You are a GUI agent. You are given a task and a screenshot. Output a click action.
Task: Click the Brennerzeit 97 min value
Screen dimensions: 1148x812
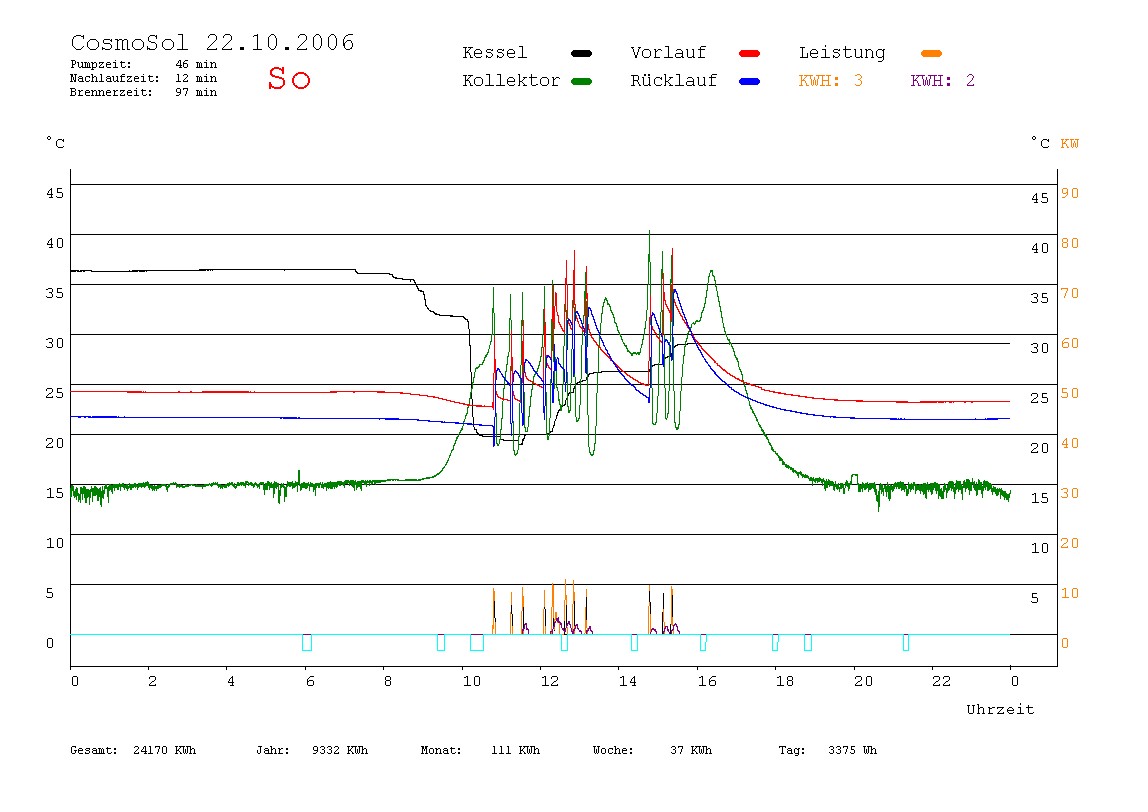click(x=196, y=92)
